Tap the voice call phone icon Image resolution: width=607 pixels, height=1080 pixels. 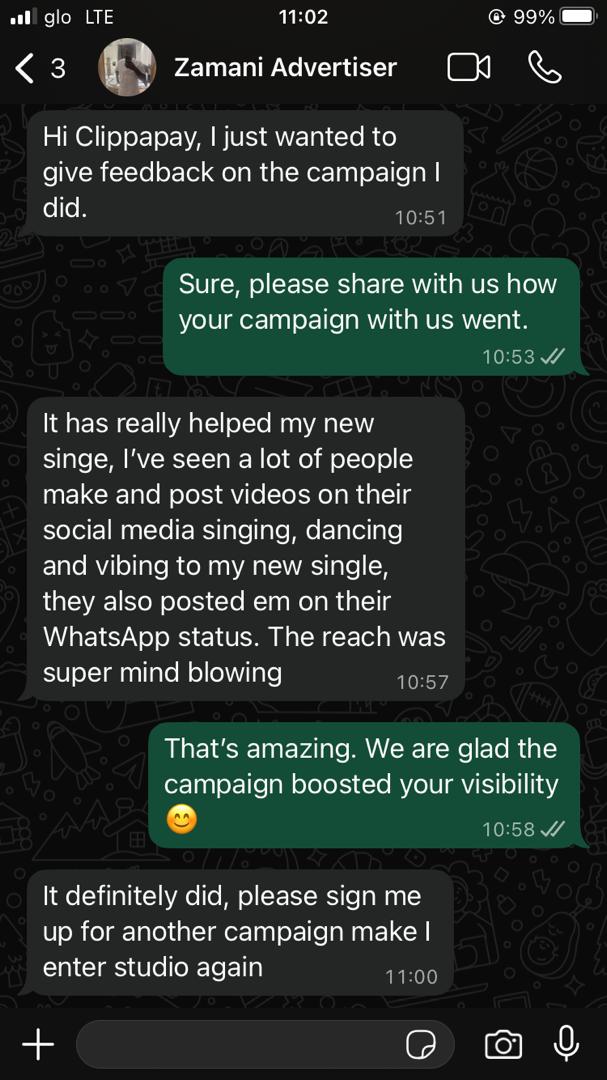pyautogui.click(x=545, y=68)
